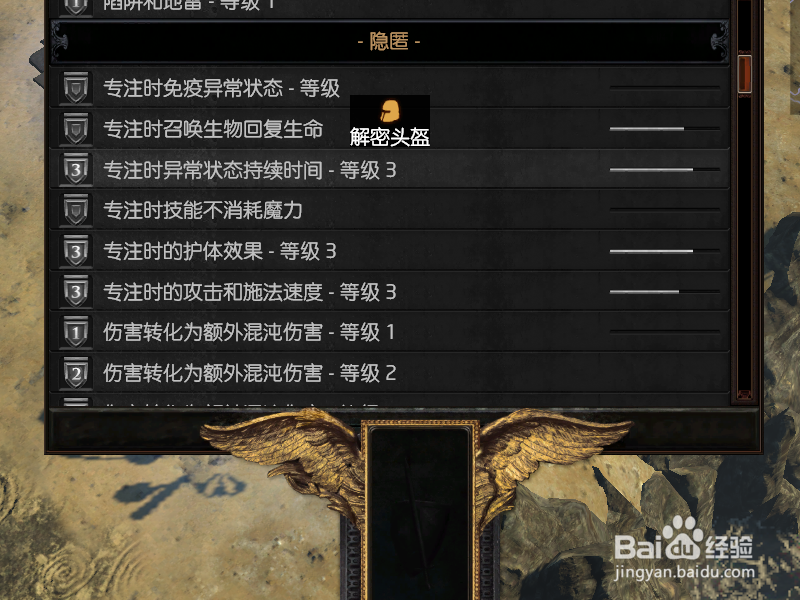
Task: Select the level 3 shield icon for 专注时的护体效果
Action: tap(76, 251)
